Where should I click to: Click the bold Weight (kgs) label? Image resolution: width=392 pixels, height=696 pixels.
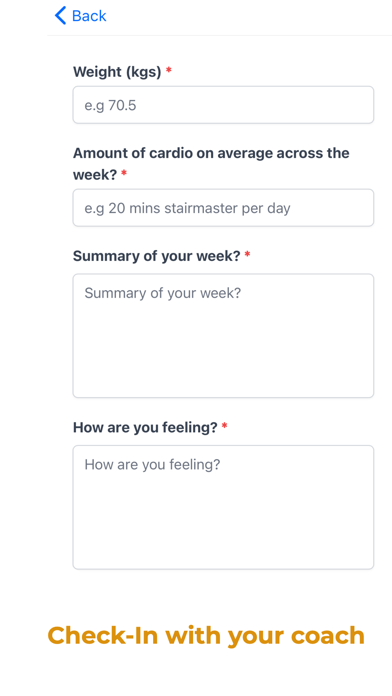click(117, 71)
